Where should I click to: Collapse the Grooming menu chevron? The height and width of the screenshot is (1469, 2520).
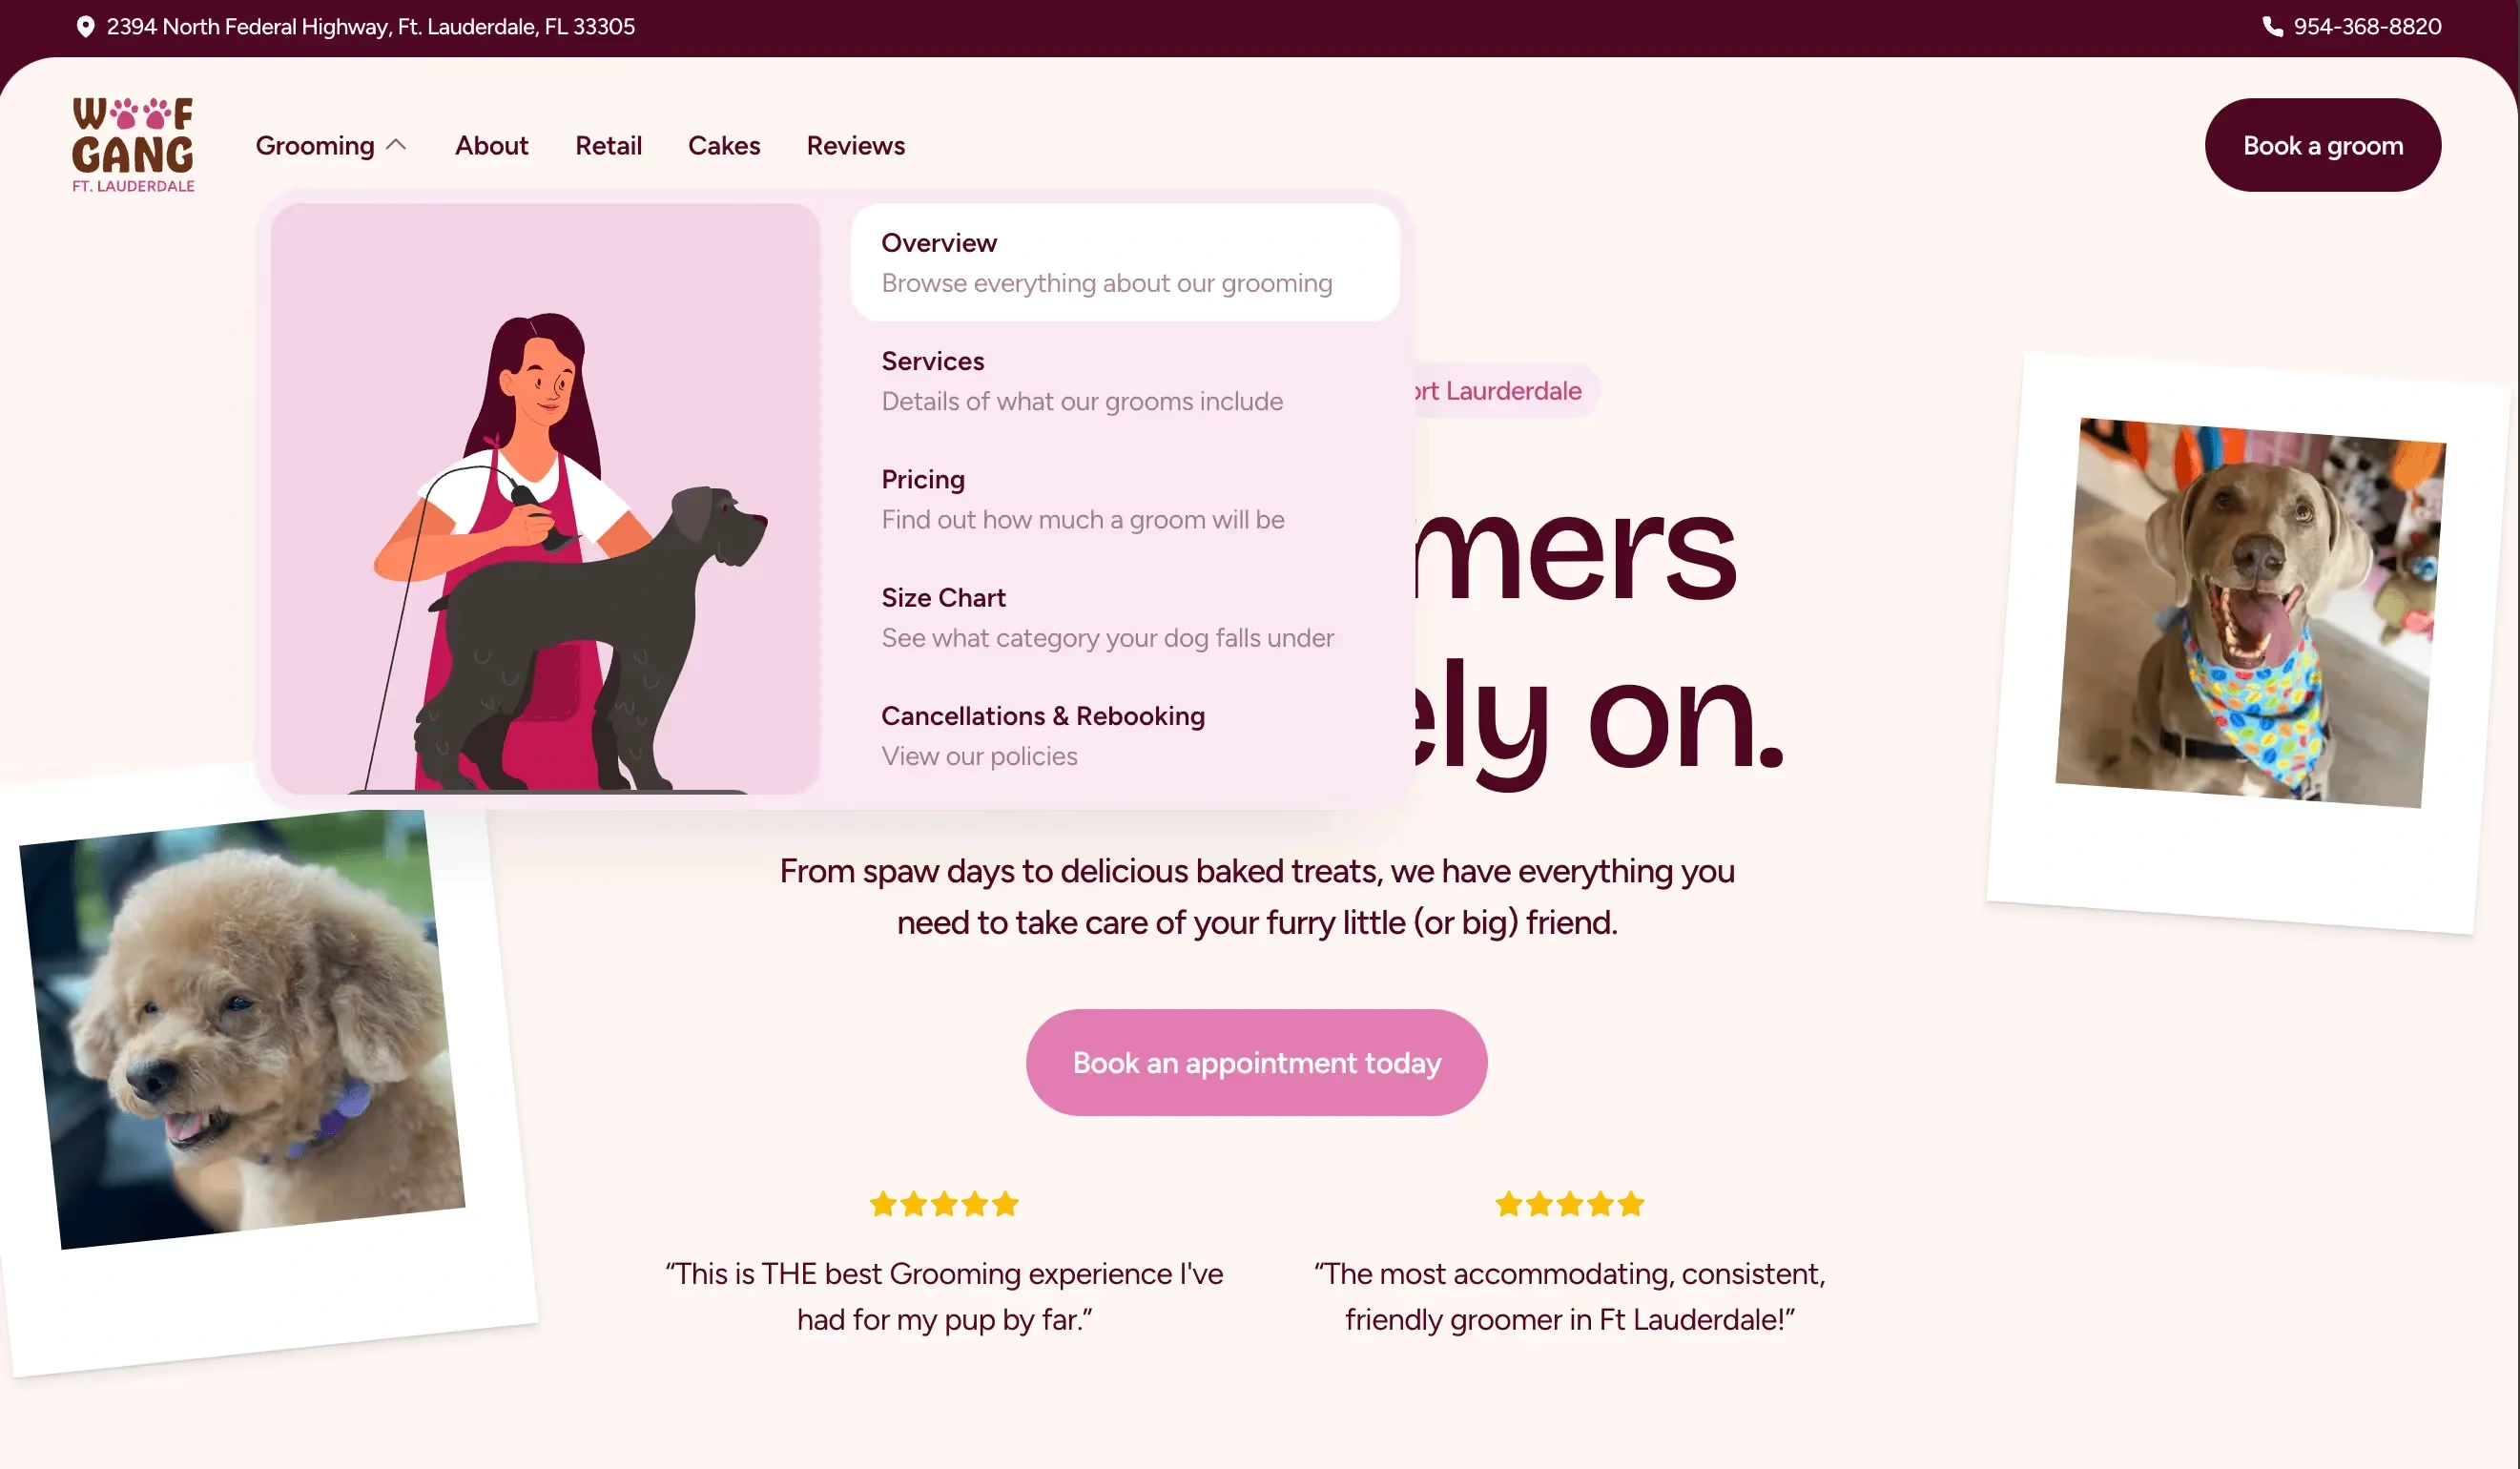coord(396,145)
